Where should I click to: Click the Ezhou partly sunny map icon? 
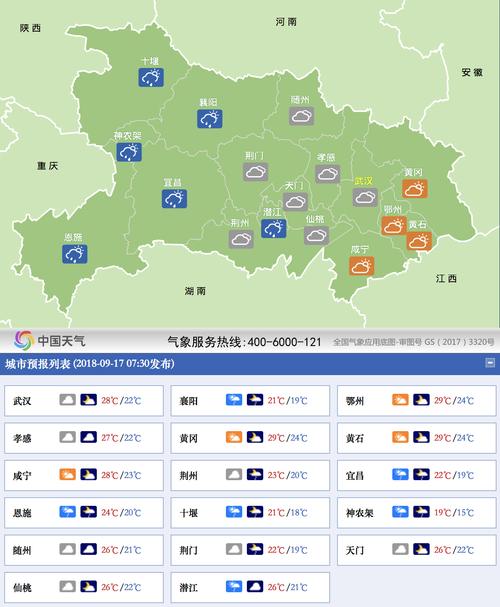pos(394,226)
